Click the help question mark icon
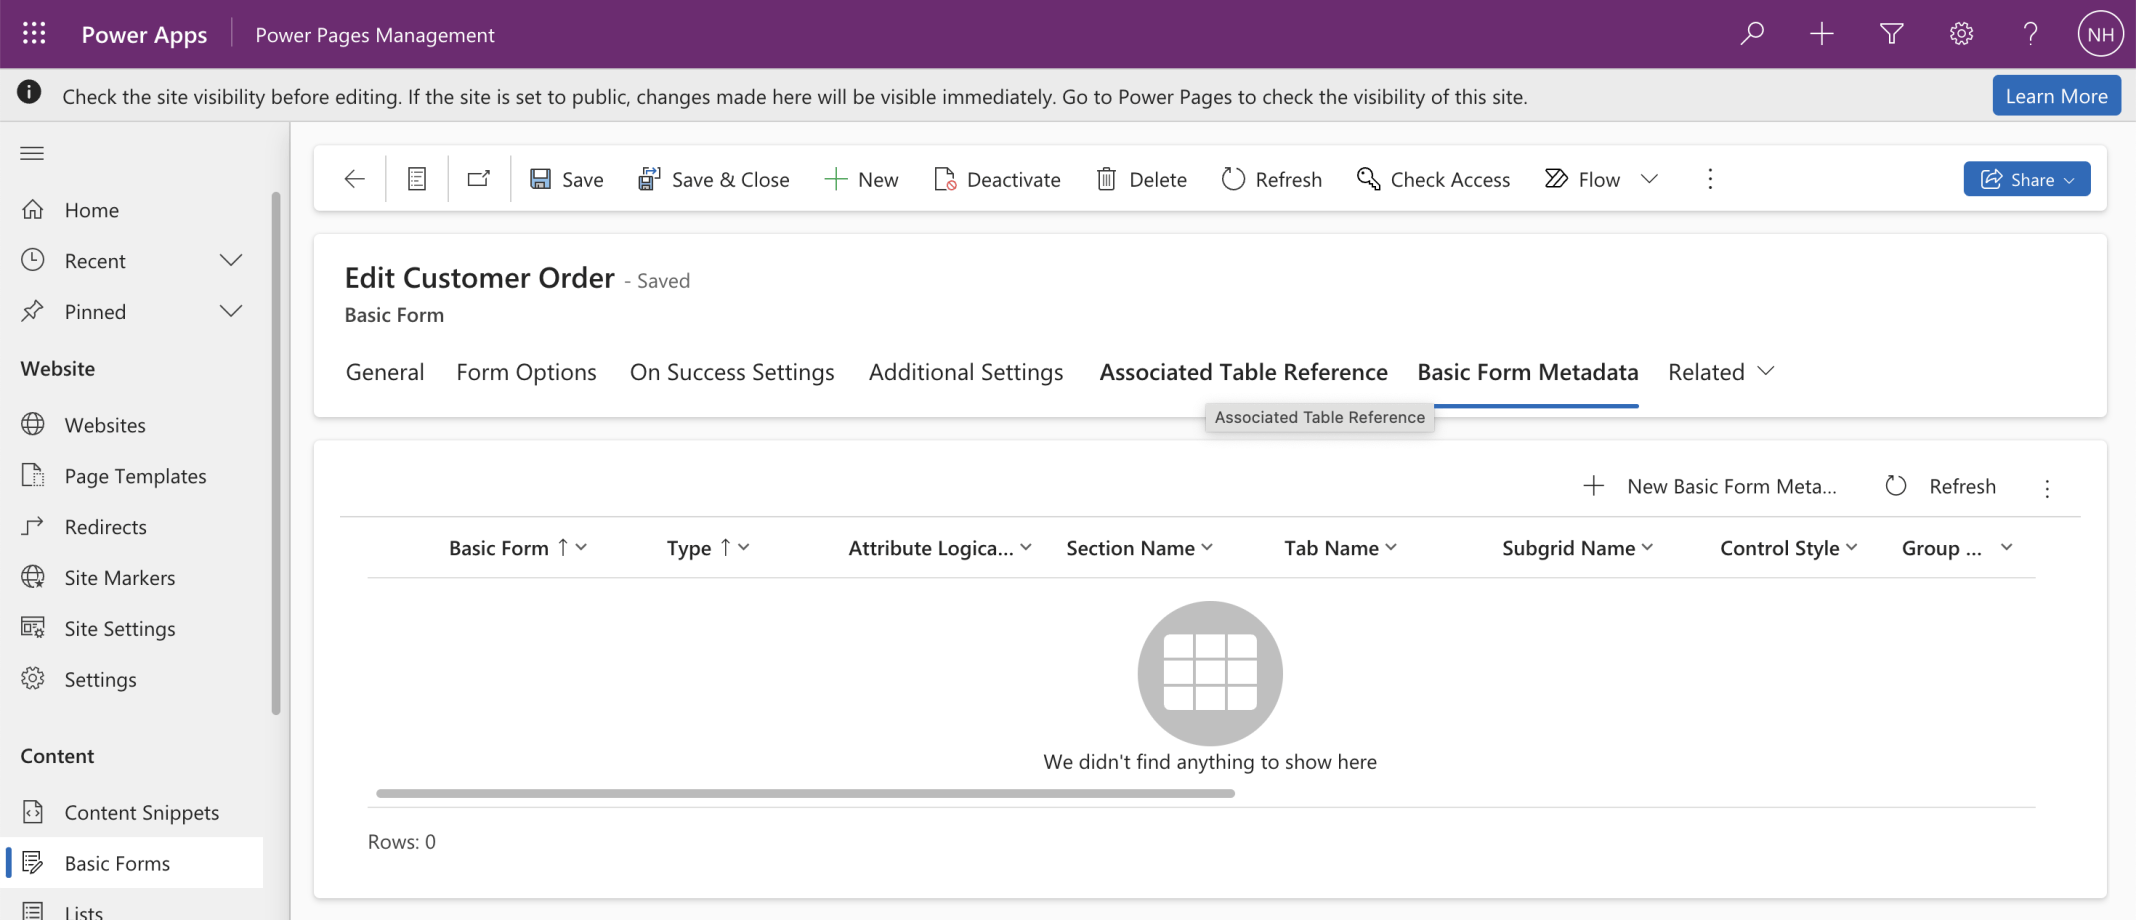This screenshot has width=2136, height=920. (2030, 34)
